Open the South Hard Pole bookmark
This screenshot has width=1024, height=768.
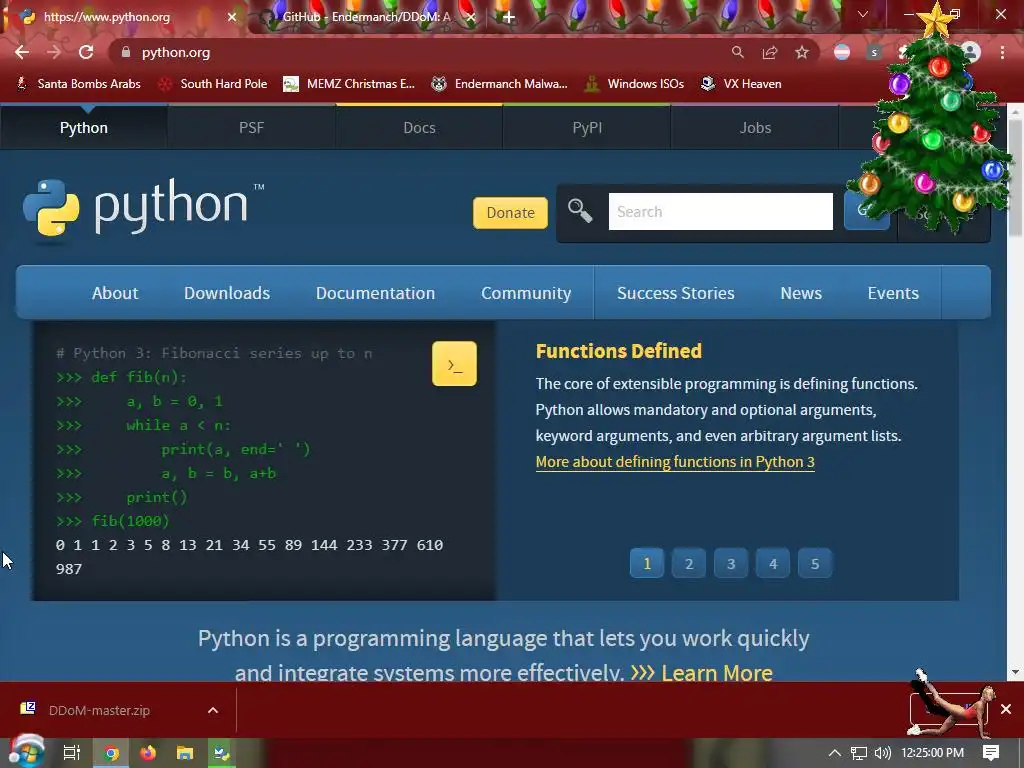[213, 84]
